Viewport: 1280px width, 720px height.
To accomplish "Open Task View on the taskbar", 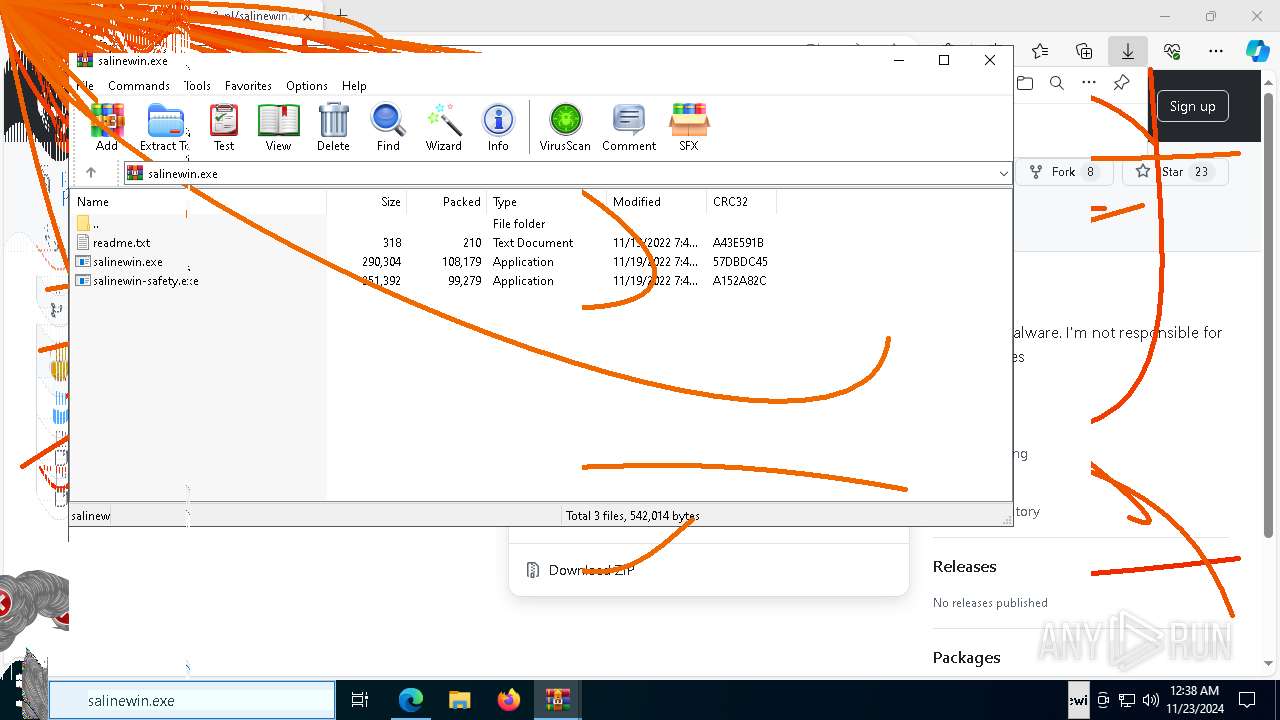I will coord(360,701).
